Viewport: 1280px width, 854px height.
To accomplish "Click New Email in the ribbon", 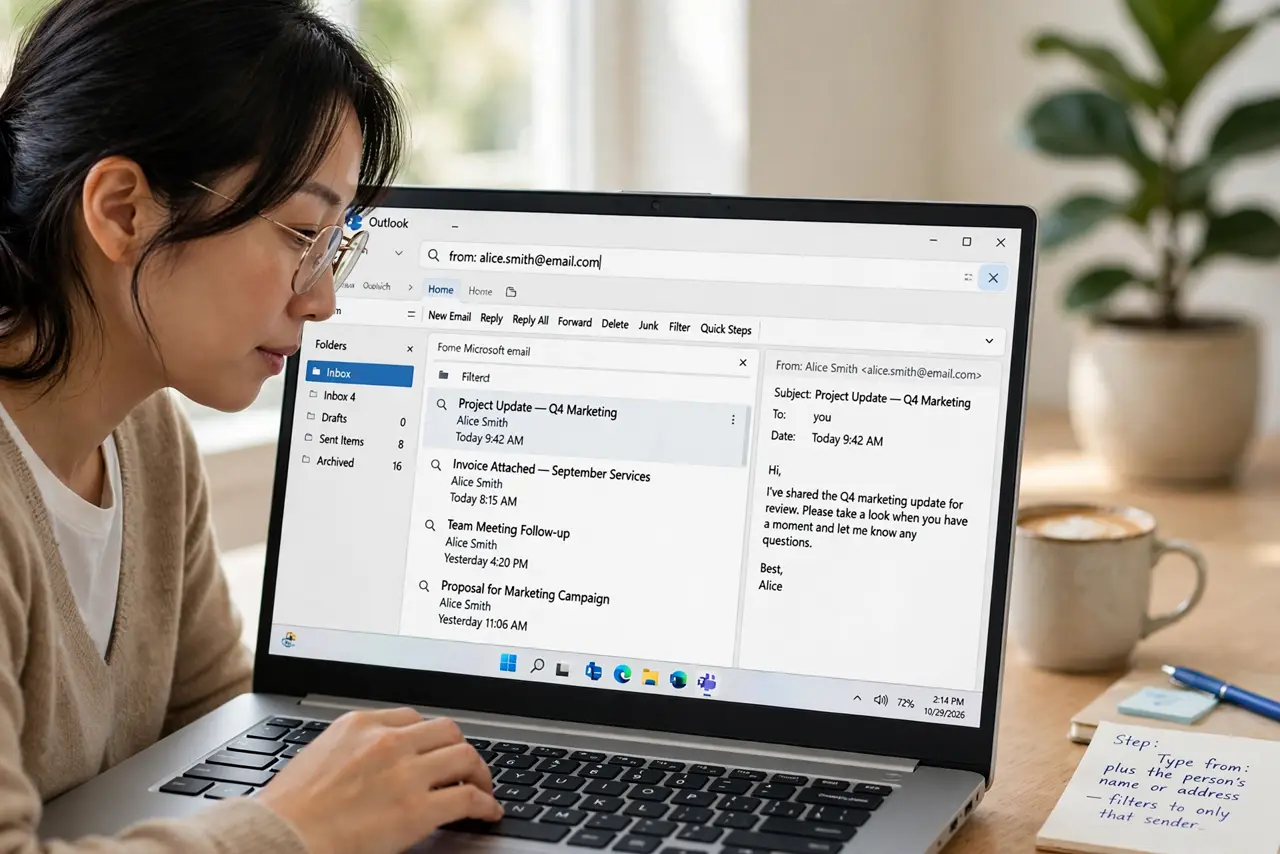I will point(449,316).
